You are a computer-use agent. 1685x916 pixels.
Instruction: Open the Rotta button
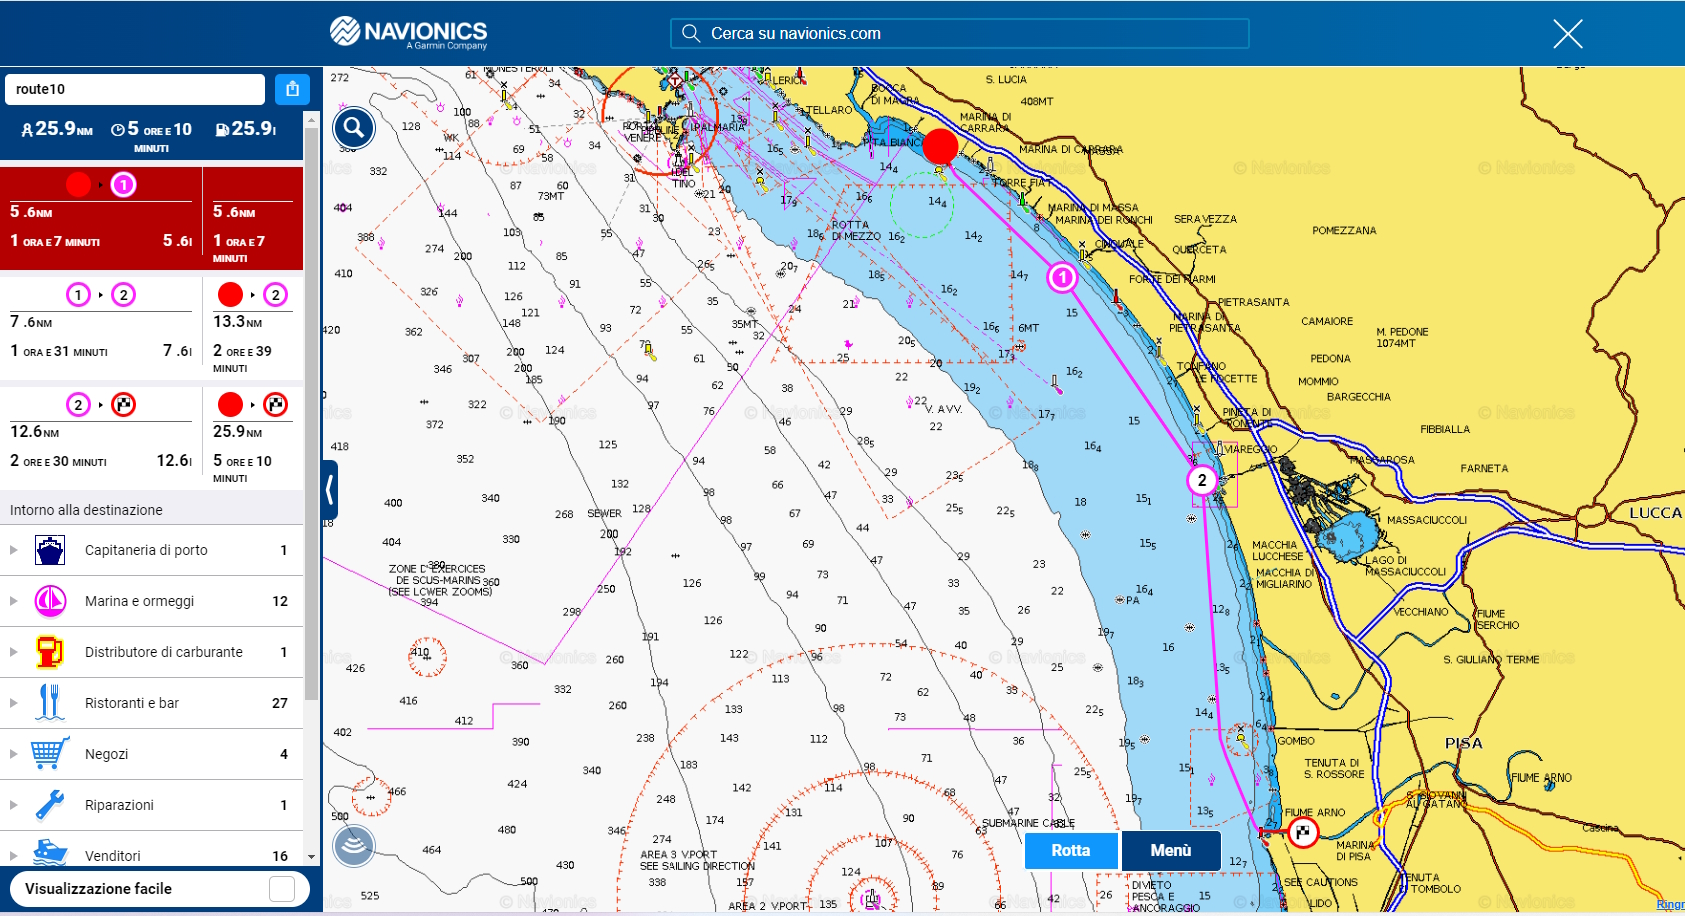tap(1071, 851)
